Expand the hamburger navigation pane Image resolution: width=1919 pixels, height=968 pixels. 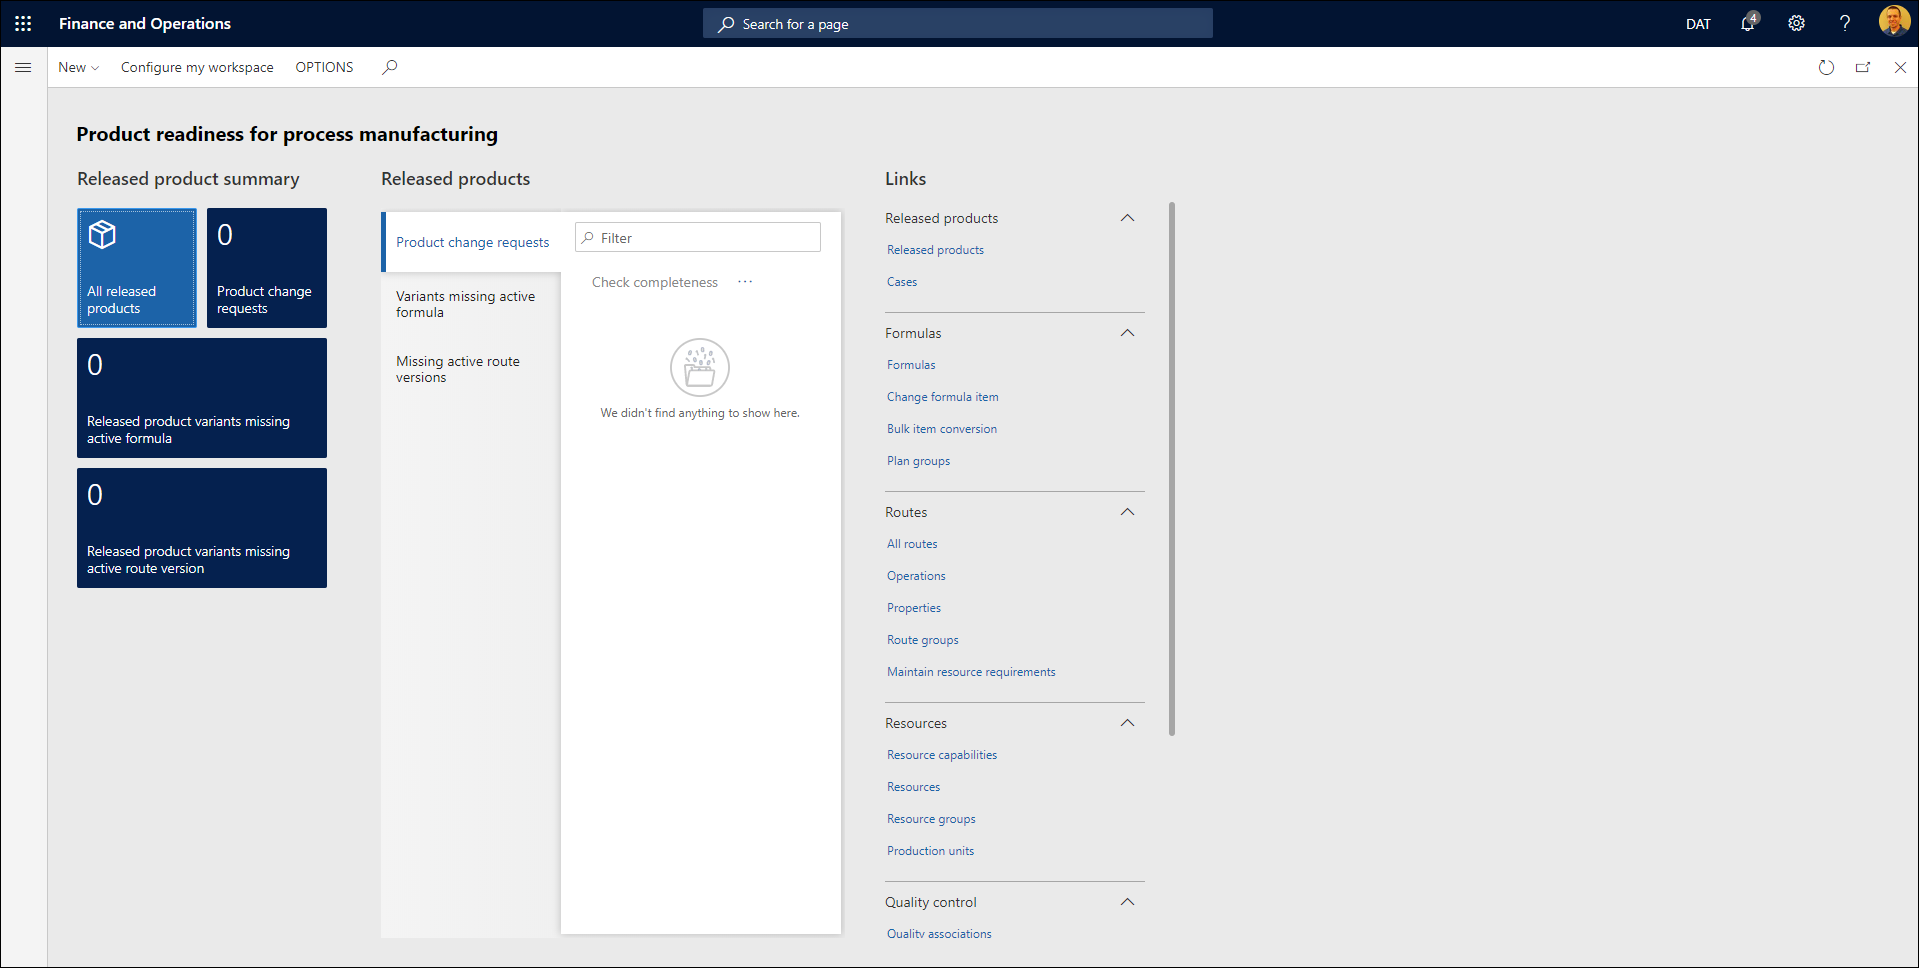[23, 67]
